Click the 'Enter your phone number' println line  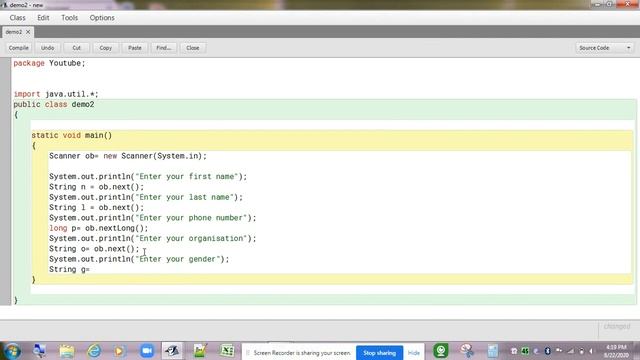click(x=153, y=218)
